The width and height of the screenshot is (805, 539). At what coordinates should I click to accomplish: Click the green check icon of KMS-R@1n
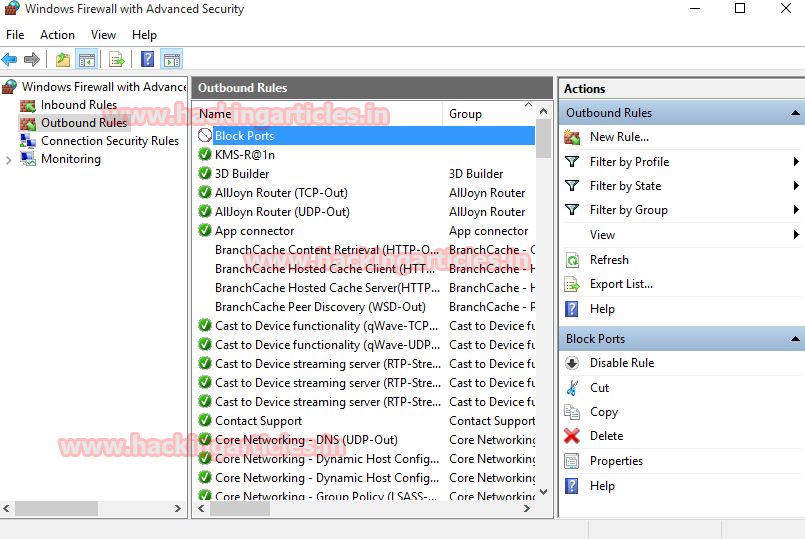(x=205, y=155)
